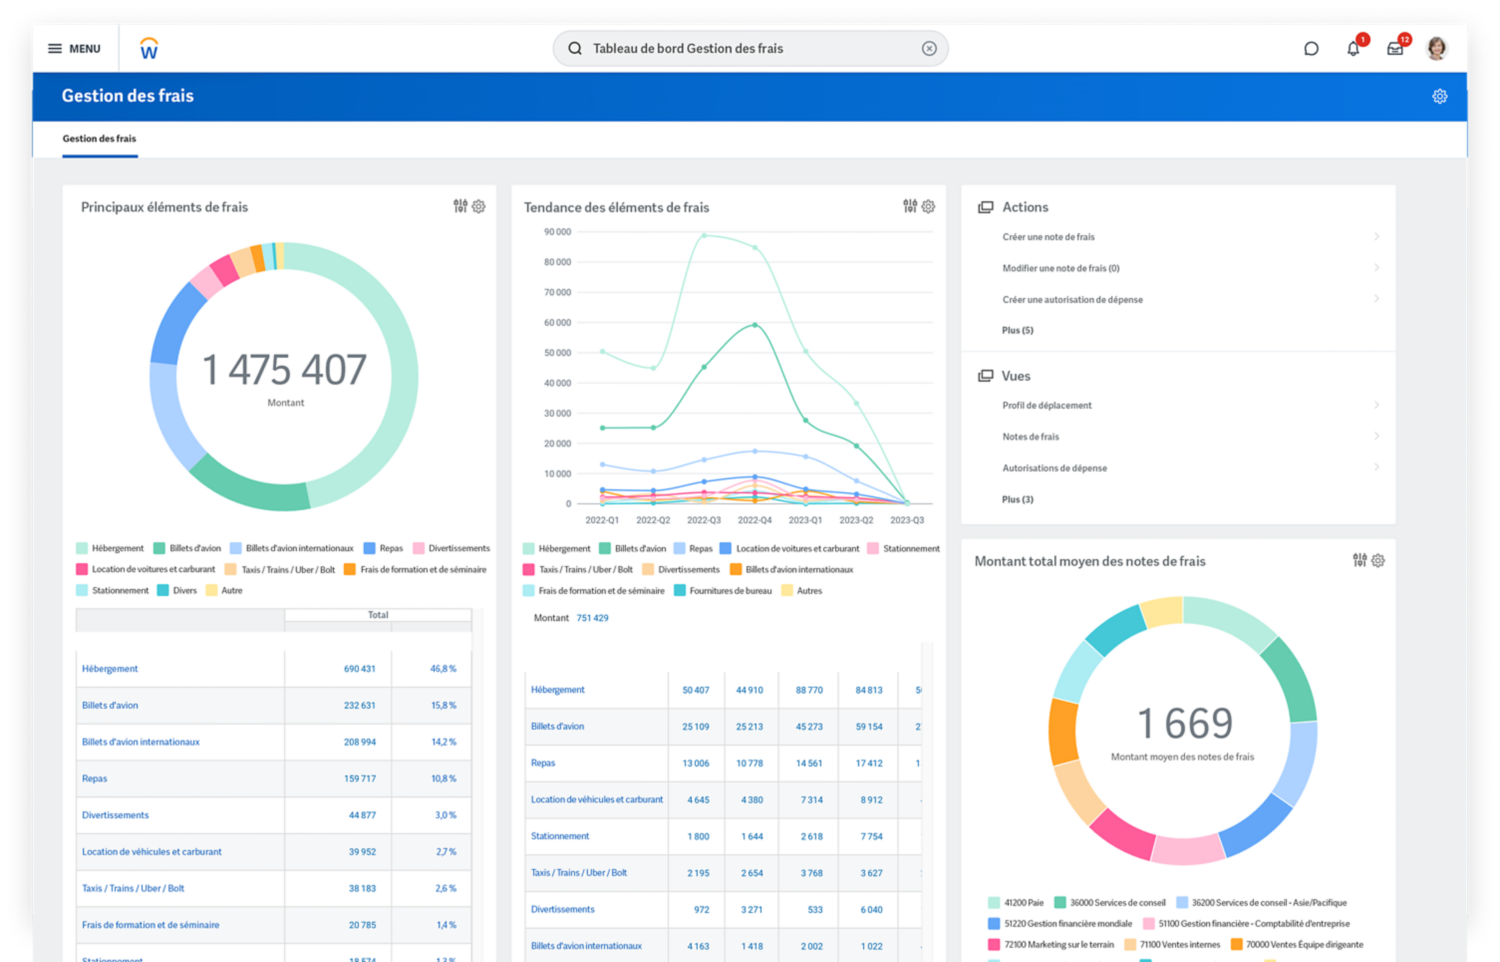Click chevron next to 'Profil de déplacement'
Image resolution: width=1500 pixels, height=962 pixels.
click(1377, 405)
